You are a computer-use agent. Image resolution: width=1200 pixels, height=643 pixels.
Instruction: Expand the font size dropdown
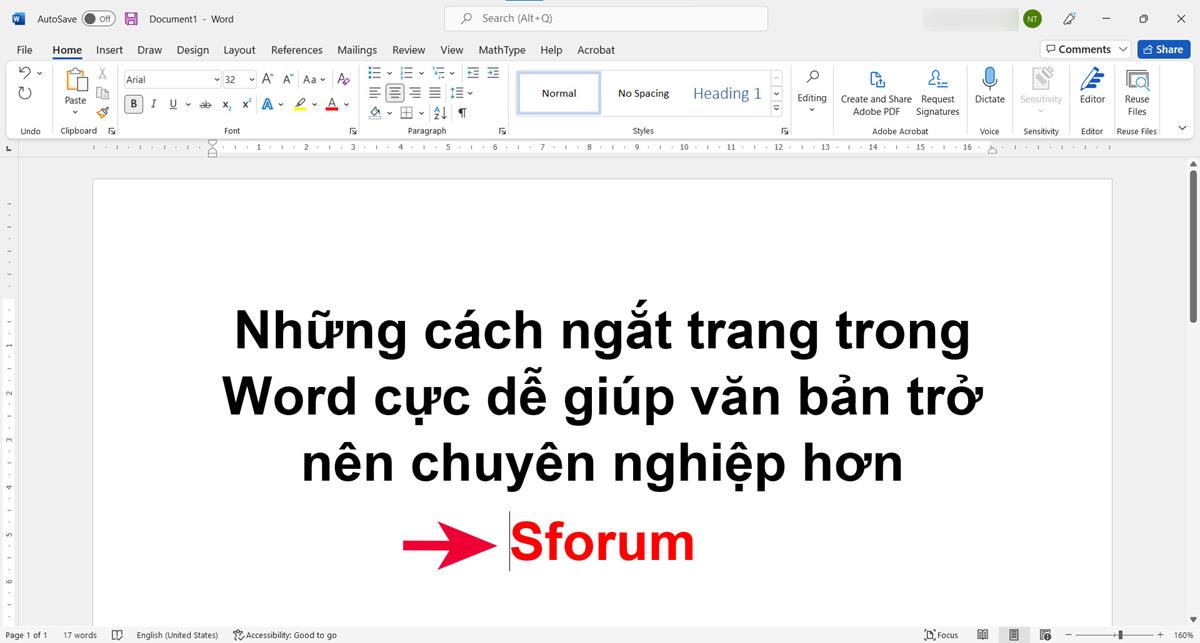(x=251, y=79)
